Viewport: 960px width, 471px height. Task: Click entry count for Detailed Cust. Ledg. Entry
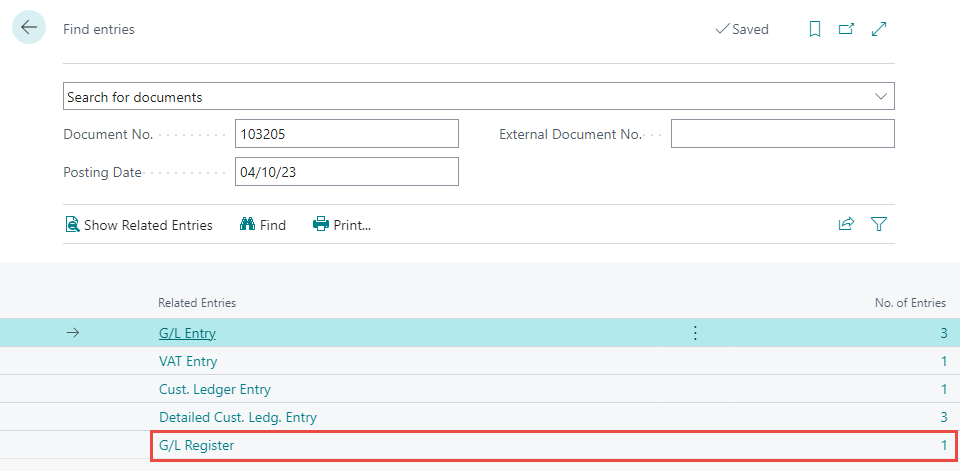[944, 418]
